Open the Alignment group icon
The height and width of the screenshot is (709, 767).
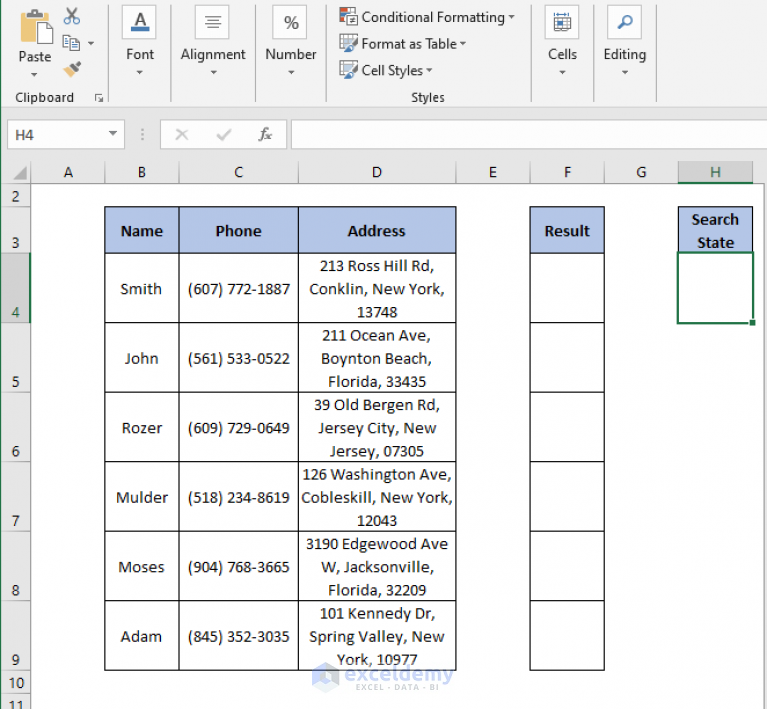tap(212, 23)
